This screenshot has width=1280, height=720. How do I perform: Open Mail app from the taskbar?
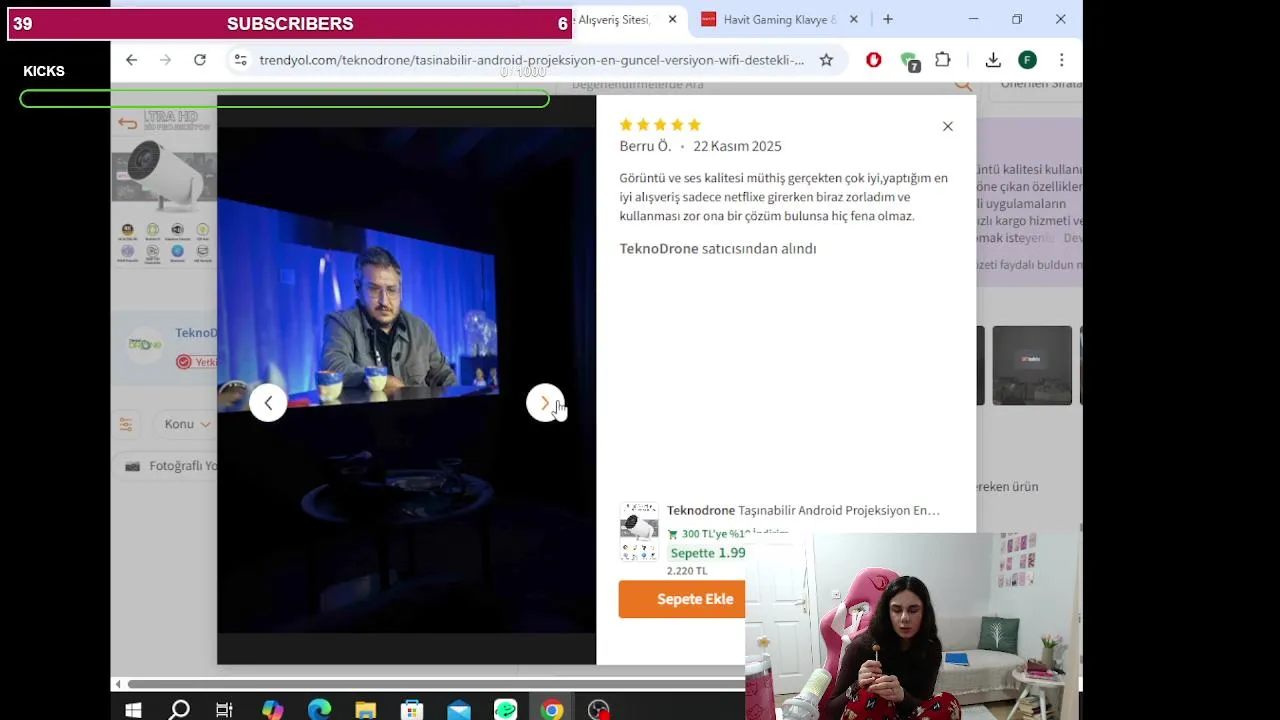coord(459,710)
